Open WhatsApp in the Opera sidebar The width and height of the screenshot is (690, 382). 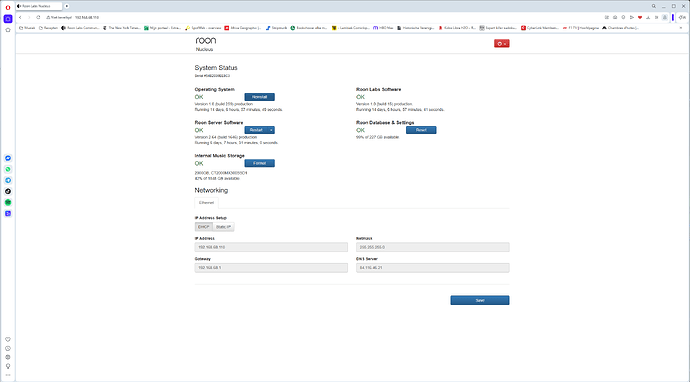(x=8, y=169)
